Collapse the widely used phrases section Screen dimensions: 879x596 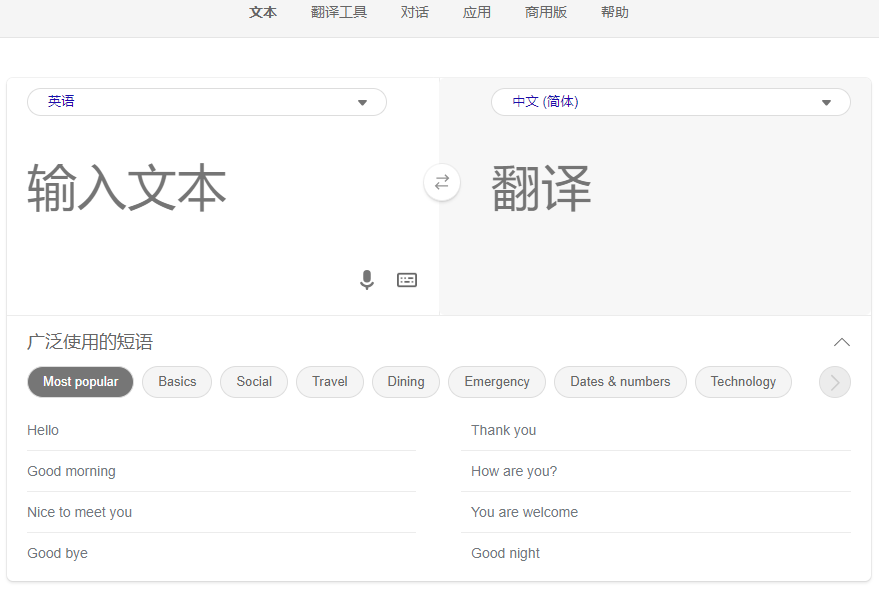pyautogui.click(x=842, y=342)
